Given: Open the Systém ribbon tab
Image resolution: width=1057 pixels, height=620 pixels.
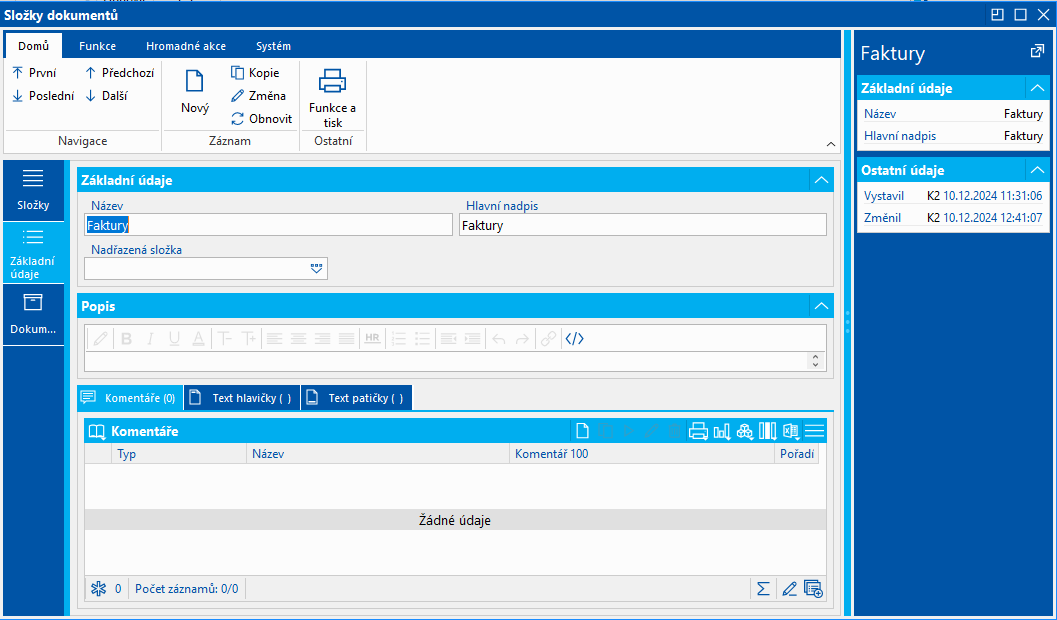Looking at the screenshot, I should pos(274,46).
